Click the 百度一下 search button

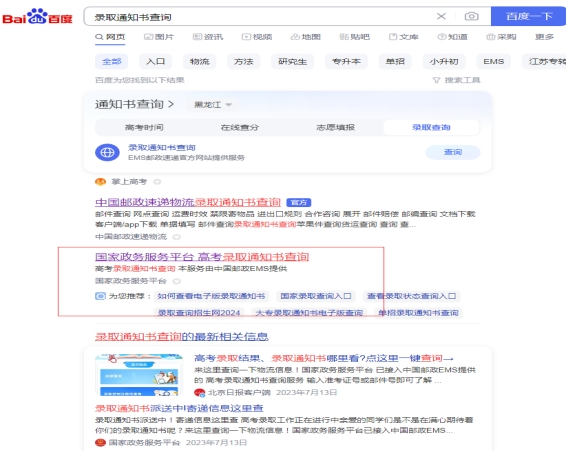(x=528, y=16)
